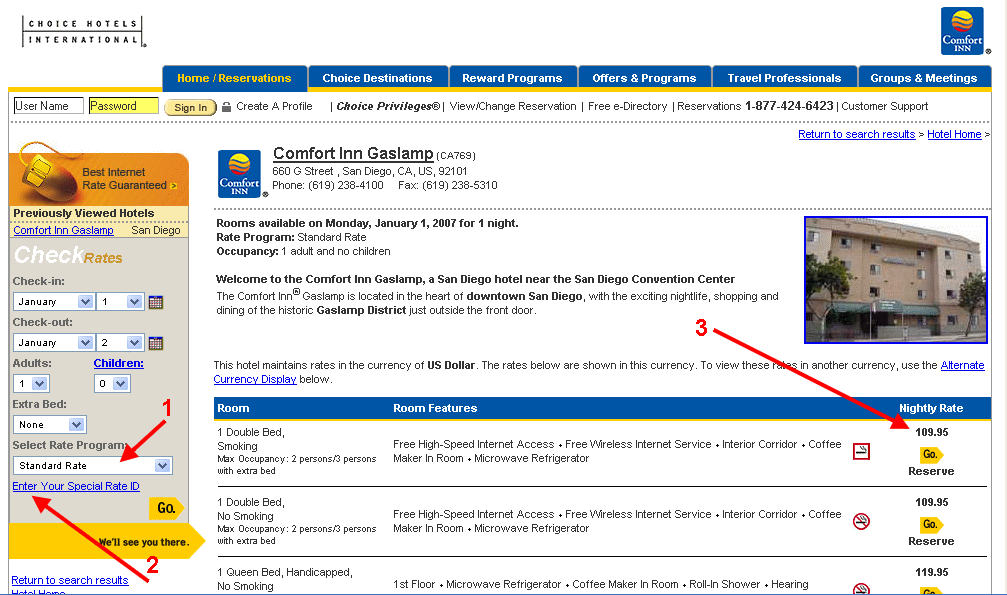Open the Groups & Meetings tab
Viewport: 1007px width, 595px height.
point(924,78)
